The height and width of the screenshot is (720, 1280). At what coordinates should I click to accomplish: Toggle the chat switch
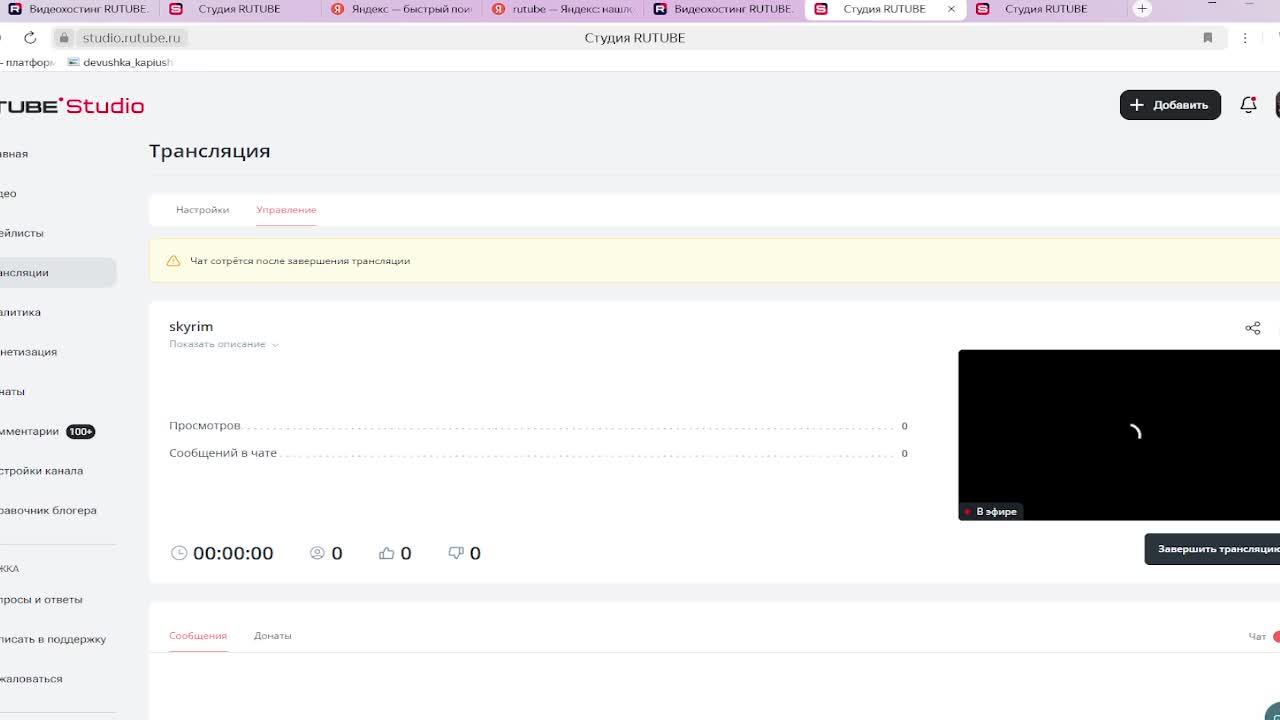pyautogui.click(x=1275, y=636)
